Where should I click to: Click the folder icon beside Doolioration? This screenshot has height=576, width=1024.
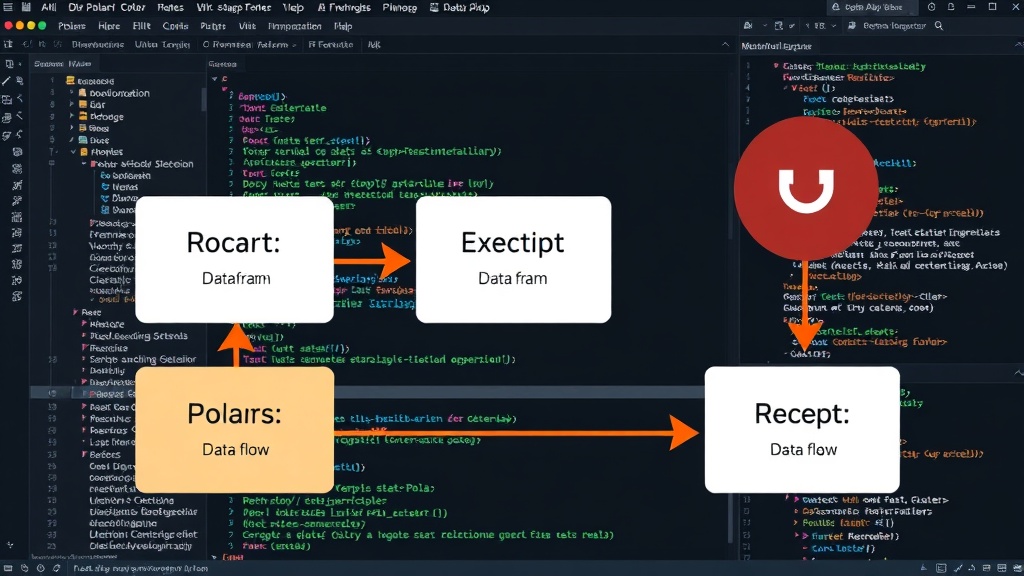(83, 93)
